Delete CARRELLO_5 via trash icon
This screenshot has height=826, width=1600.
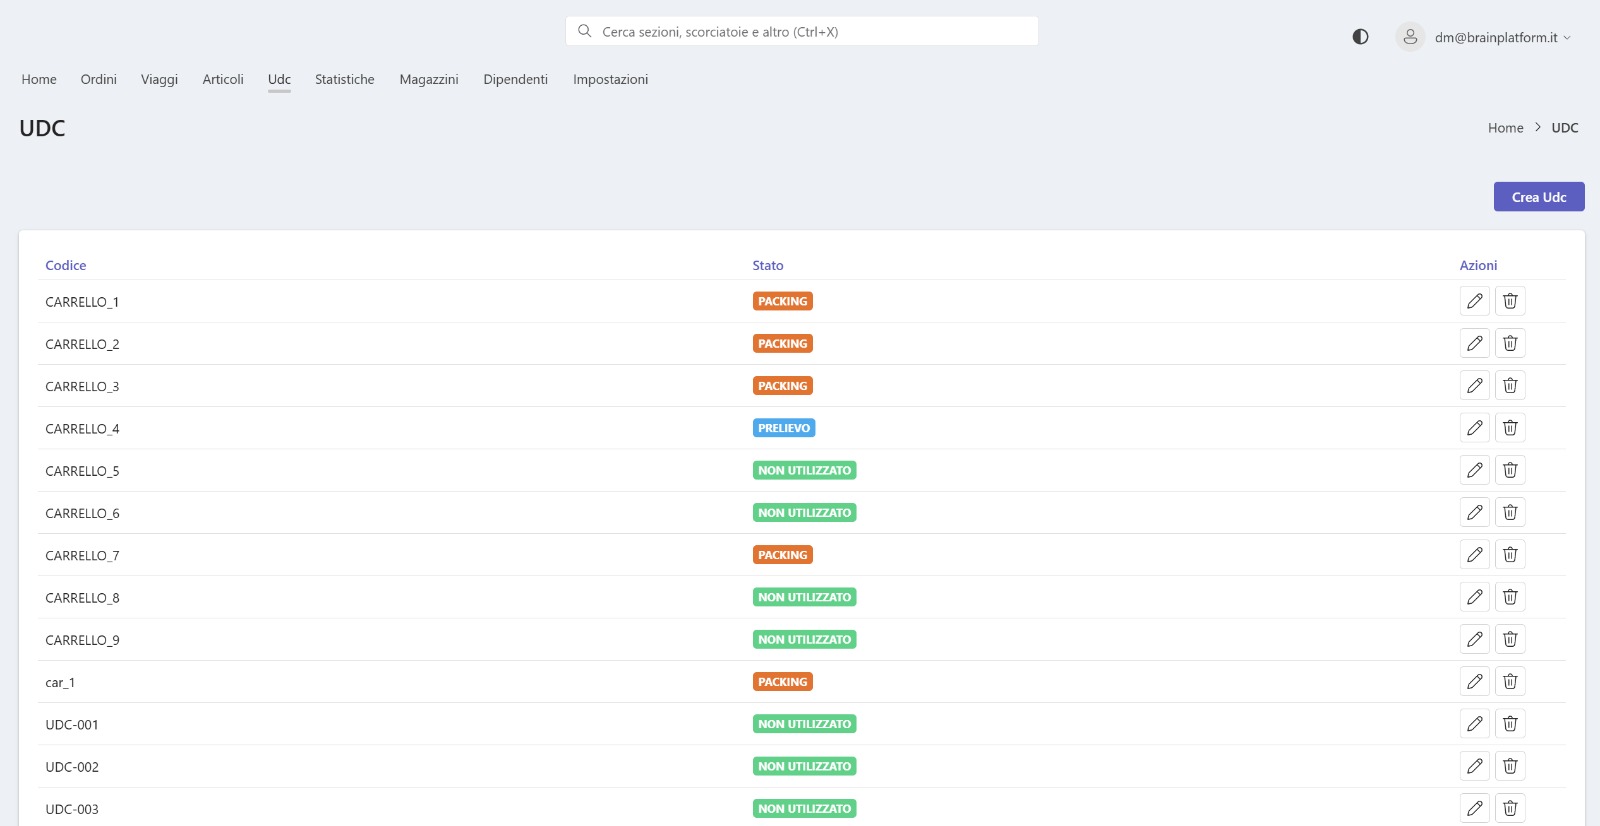[x=1510, y=470]
